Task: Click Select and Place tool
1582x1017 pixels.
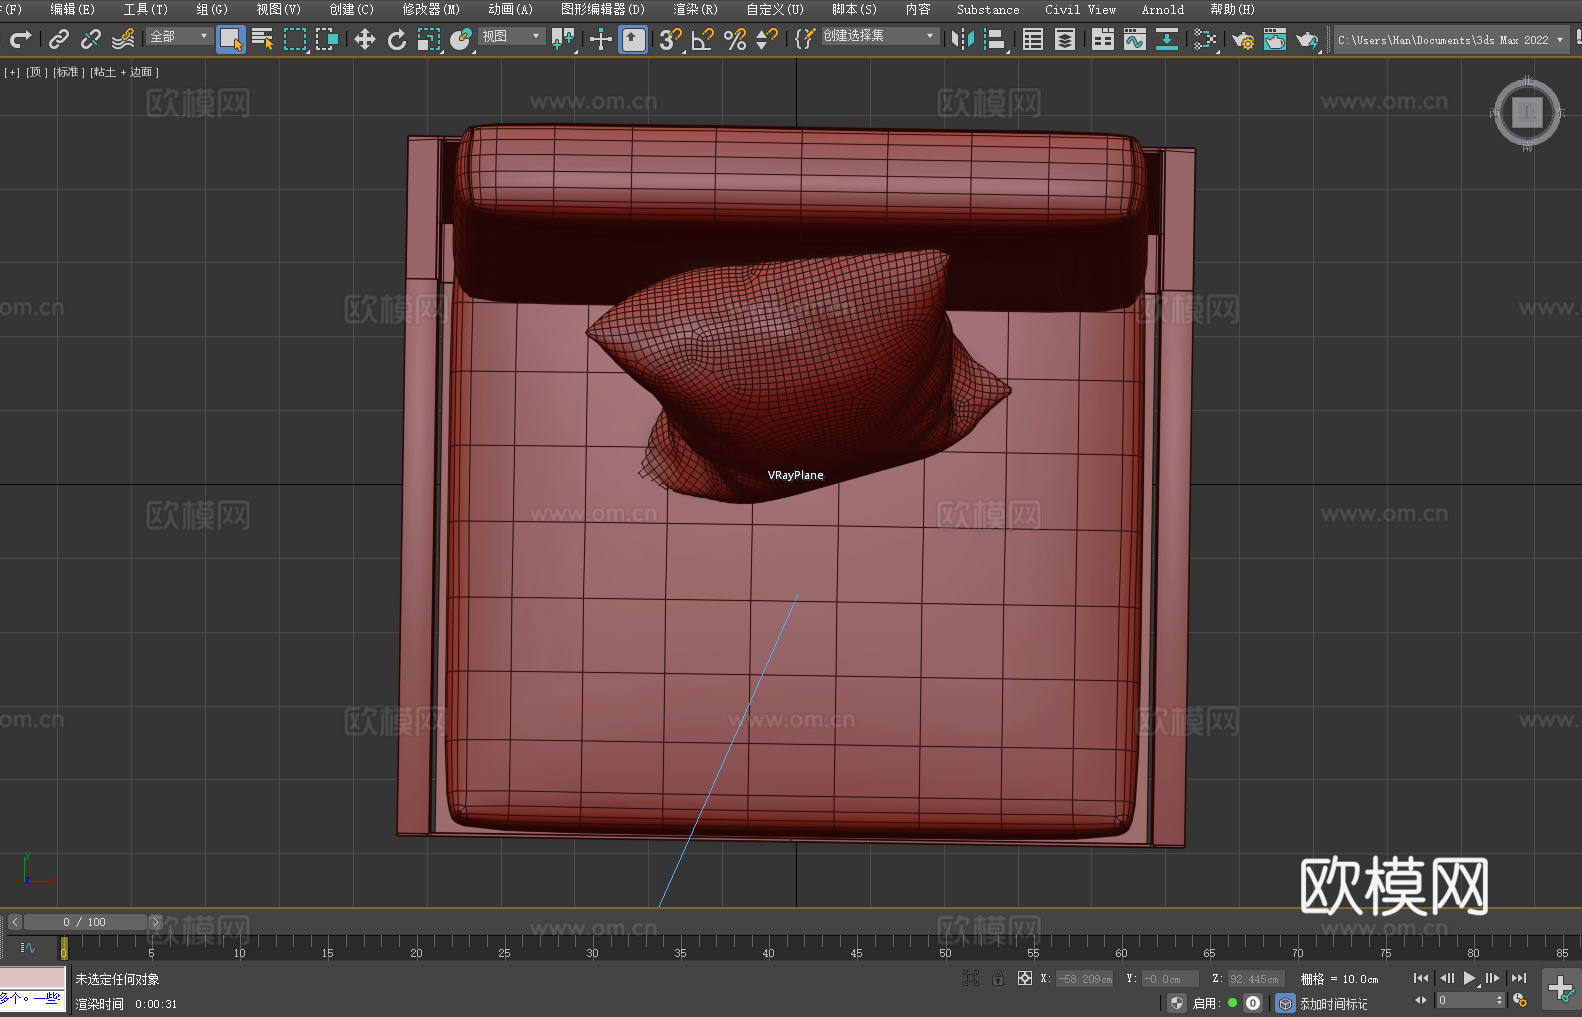Action: coord(461,39)
